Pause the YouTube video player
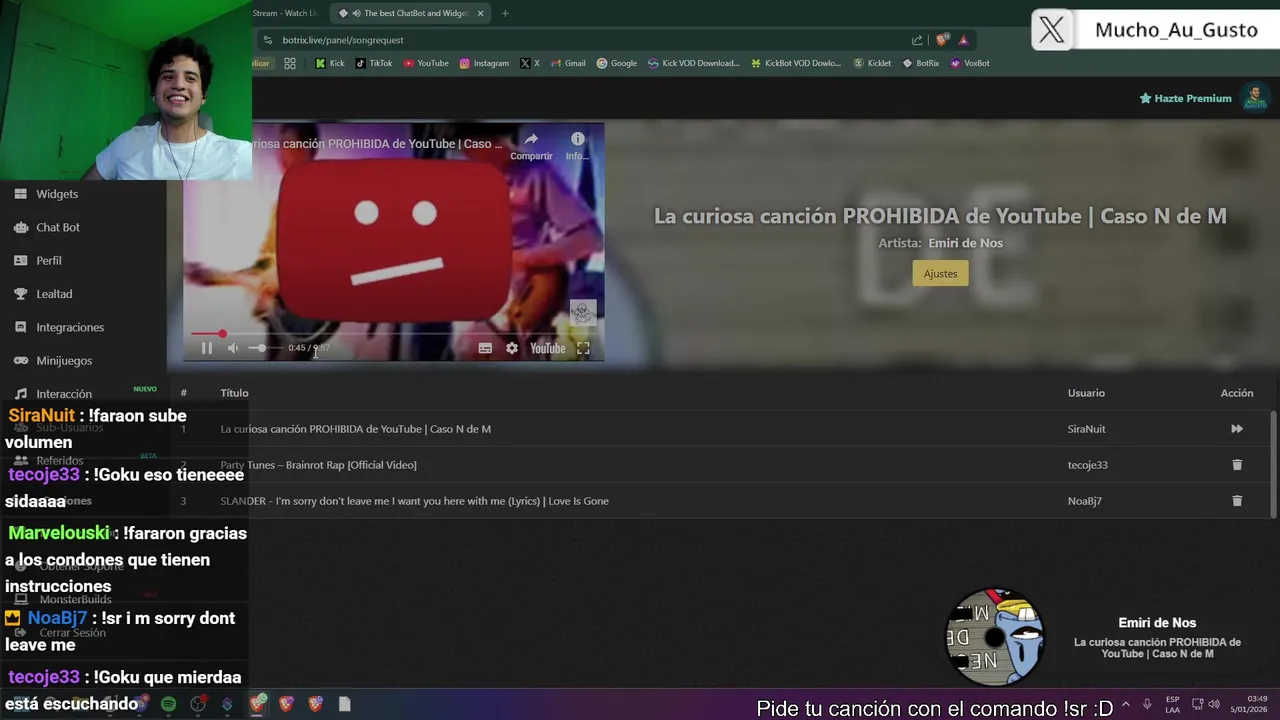 207,348
